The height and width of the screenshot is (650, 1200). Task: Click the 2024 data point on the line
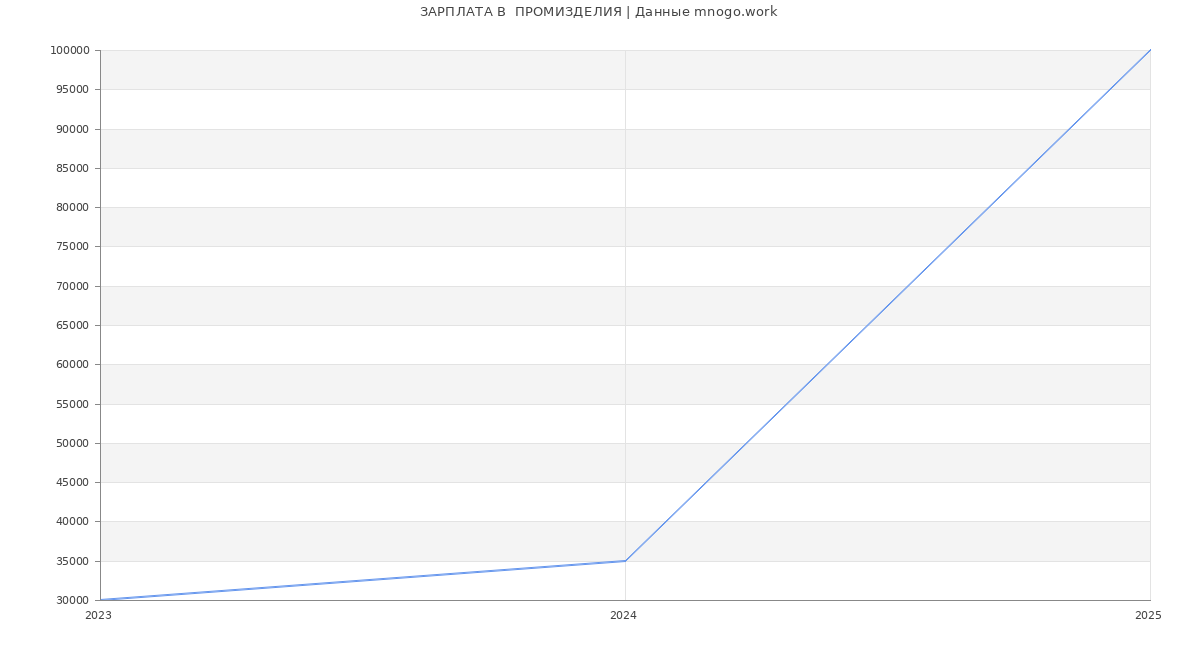pyautogui.click(x=625, y=561)
